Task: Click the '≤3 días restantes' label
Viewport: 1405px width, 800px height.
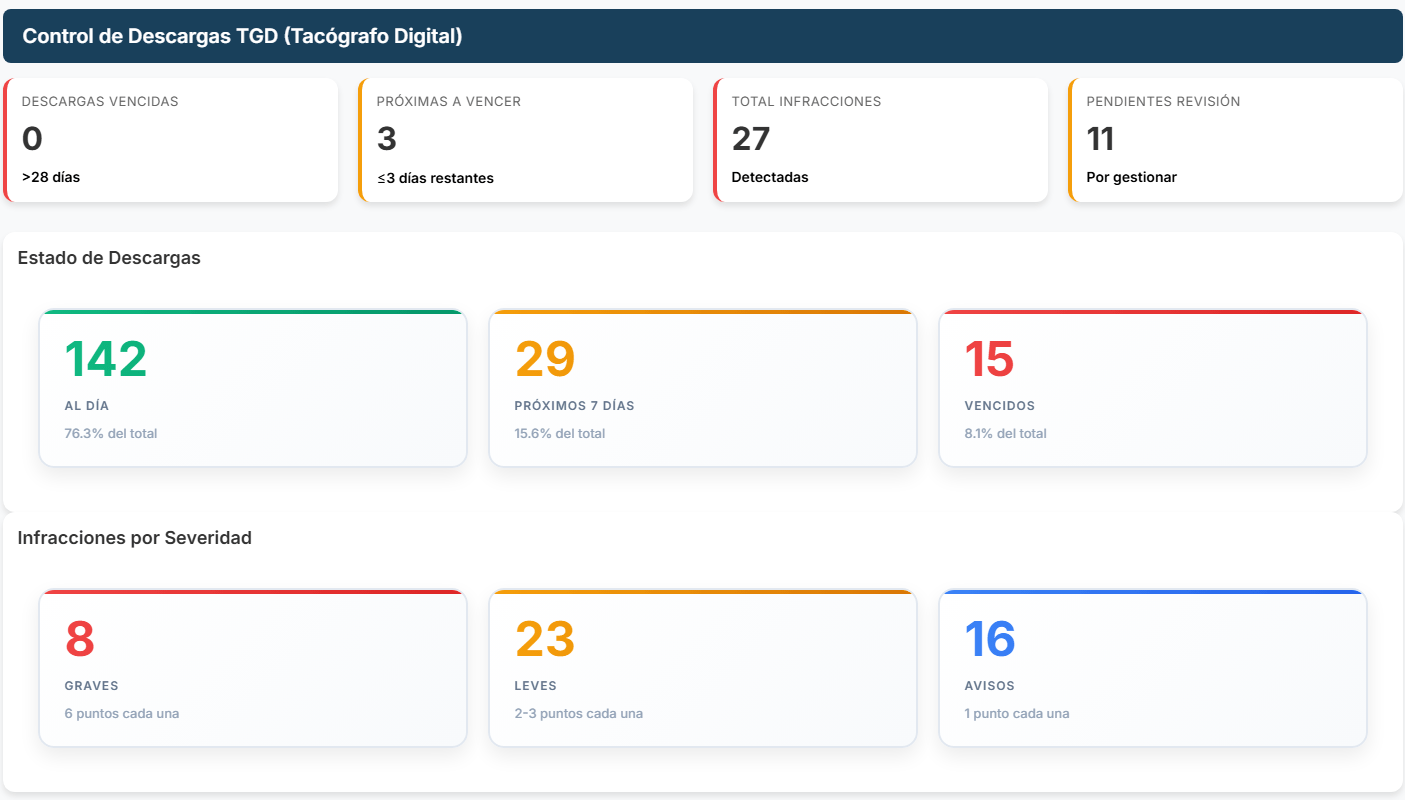Action: [435, 178]
